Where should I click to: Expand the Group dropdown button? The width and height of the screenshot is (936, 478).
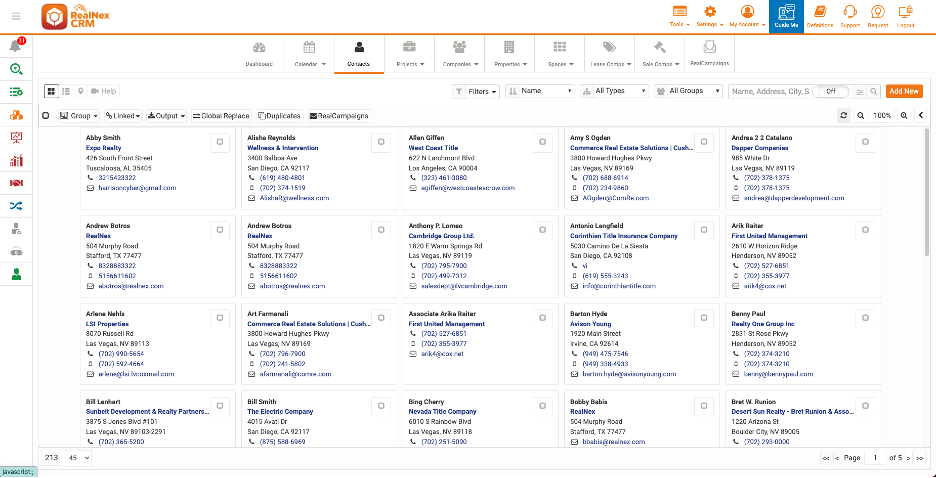pyautogui.click(x=79, y=116)
